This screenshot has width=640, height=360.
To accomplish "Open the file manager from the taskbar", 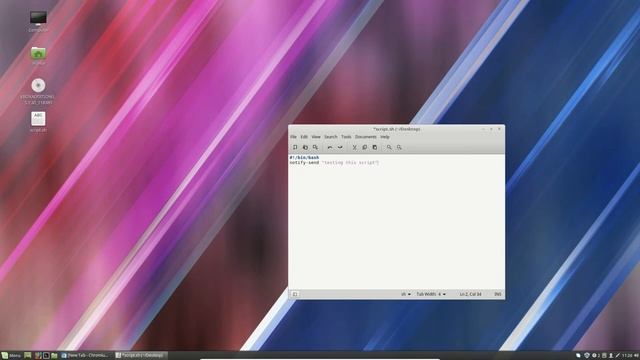I will click(54, 356).
